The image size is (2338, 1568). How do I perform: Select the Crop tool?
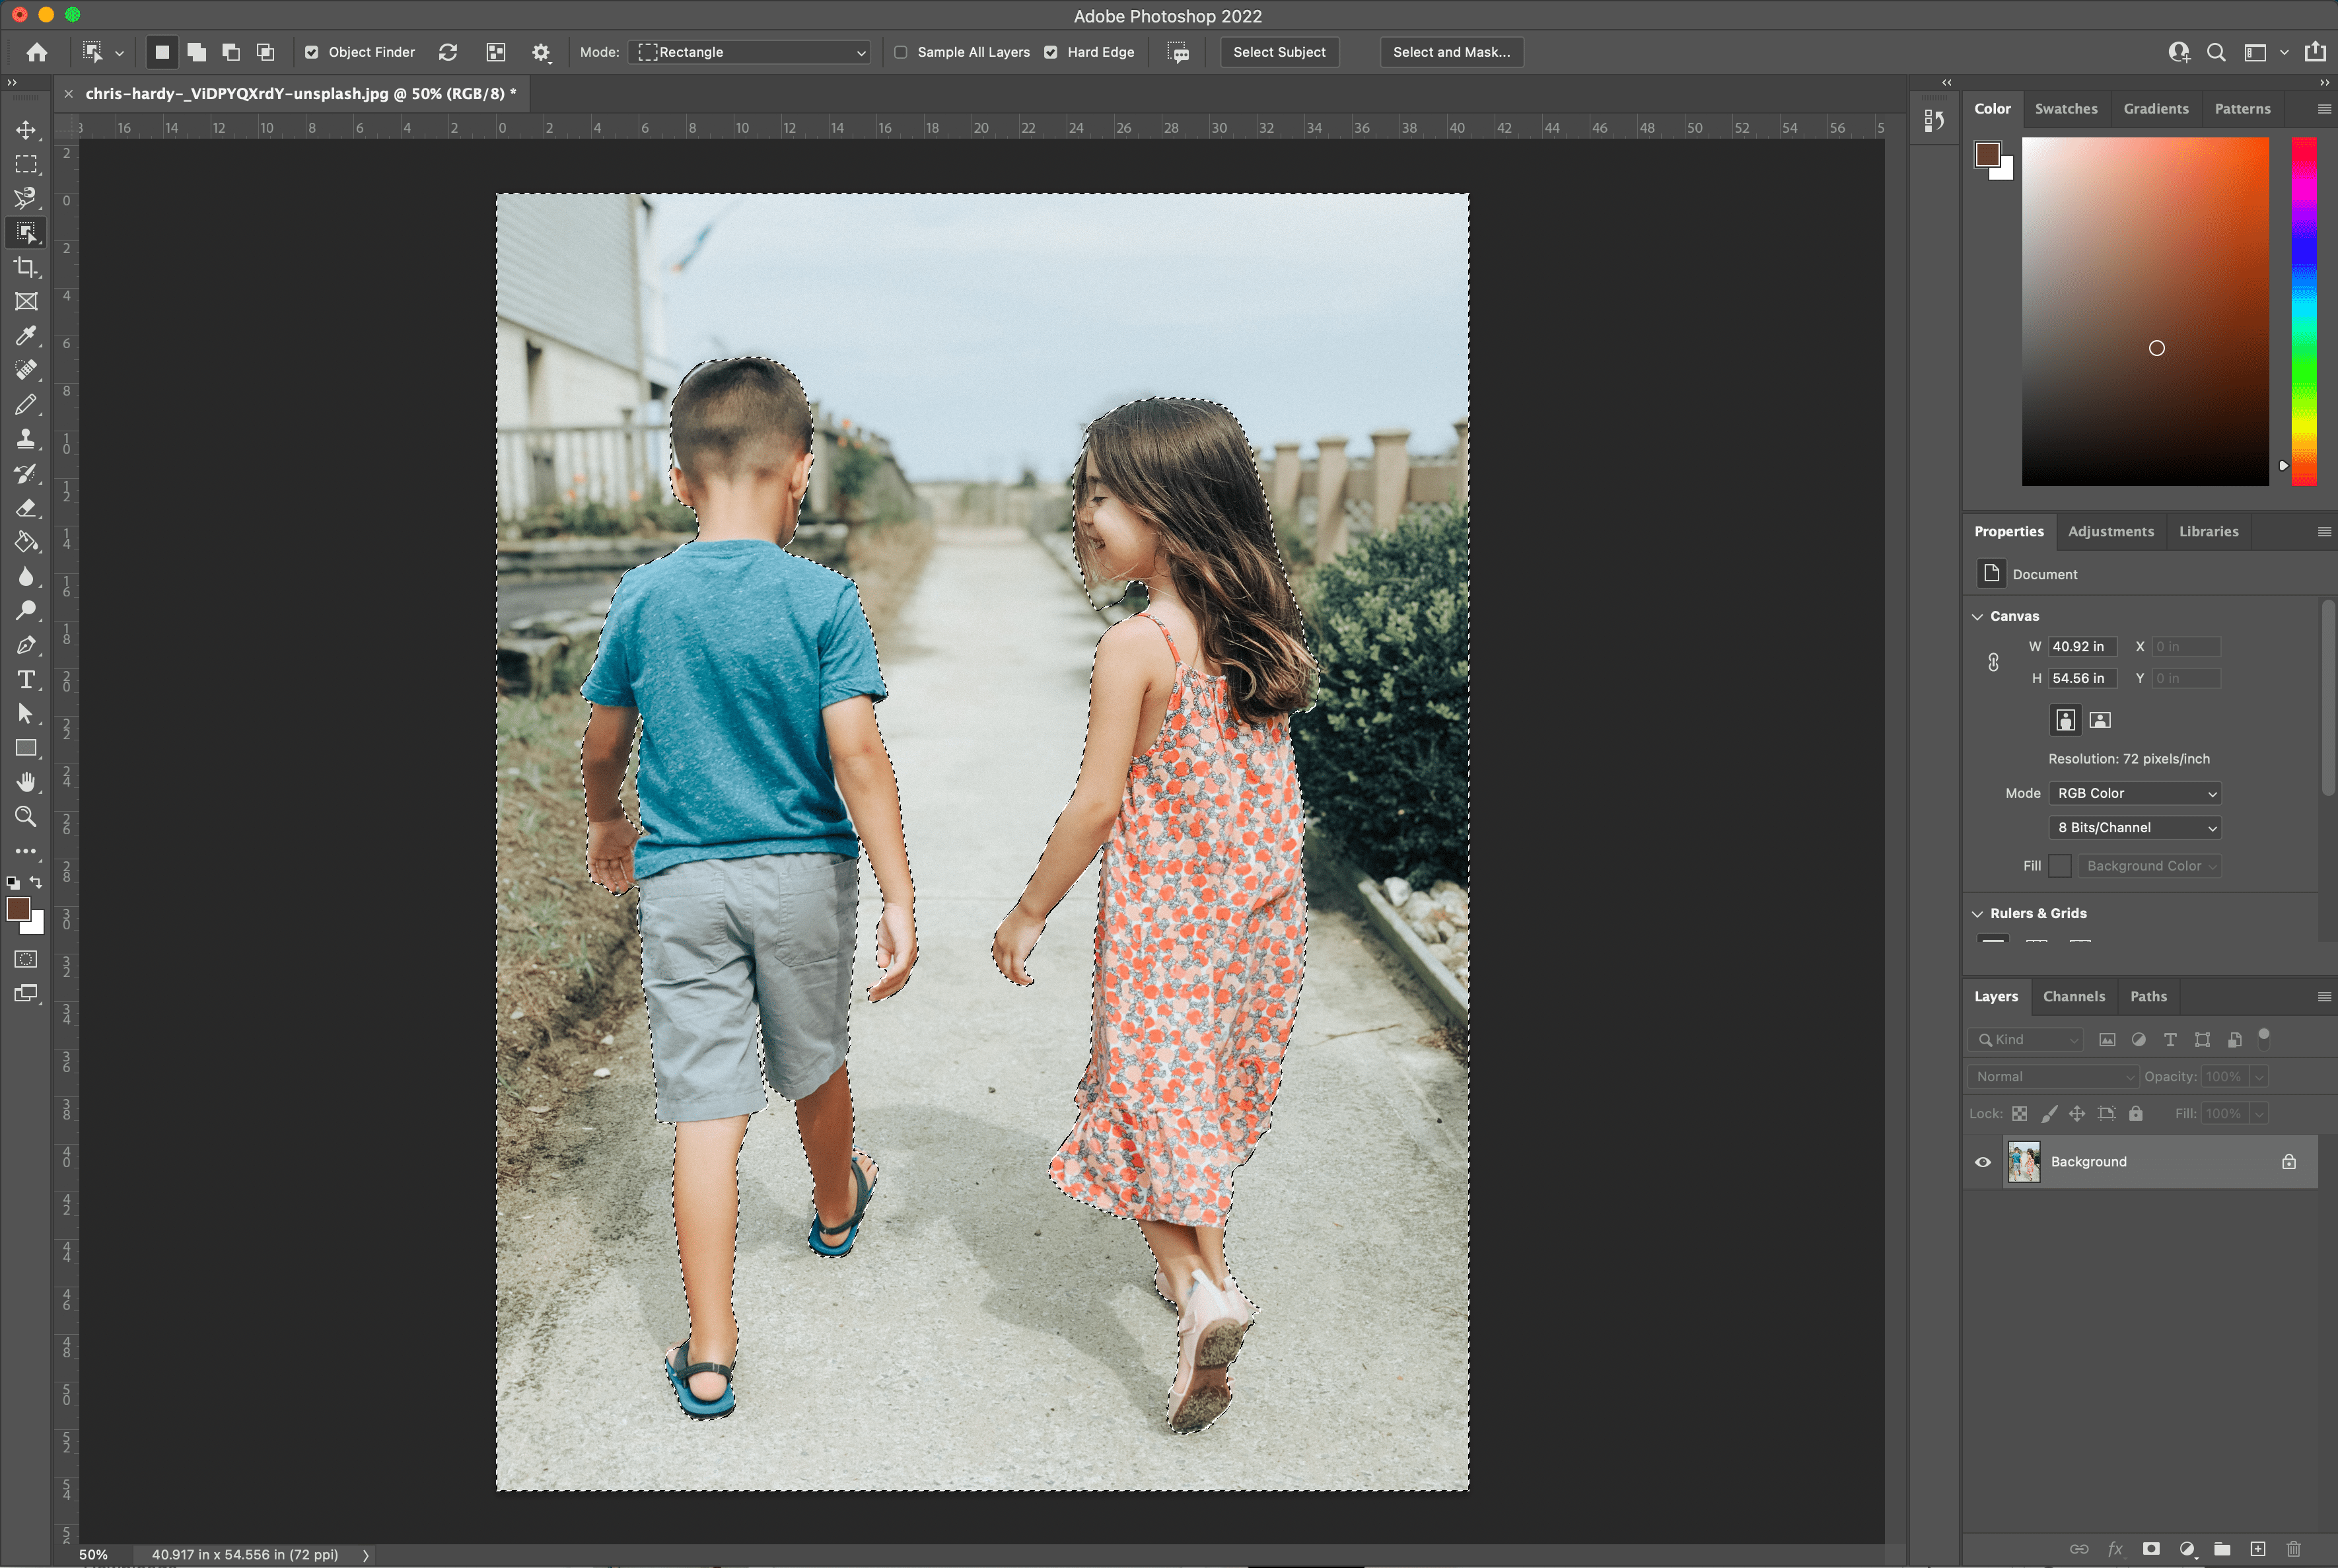24,267
